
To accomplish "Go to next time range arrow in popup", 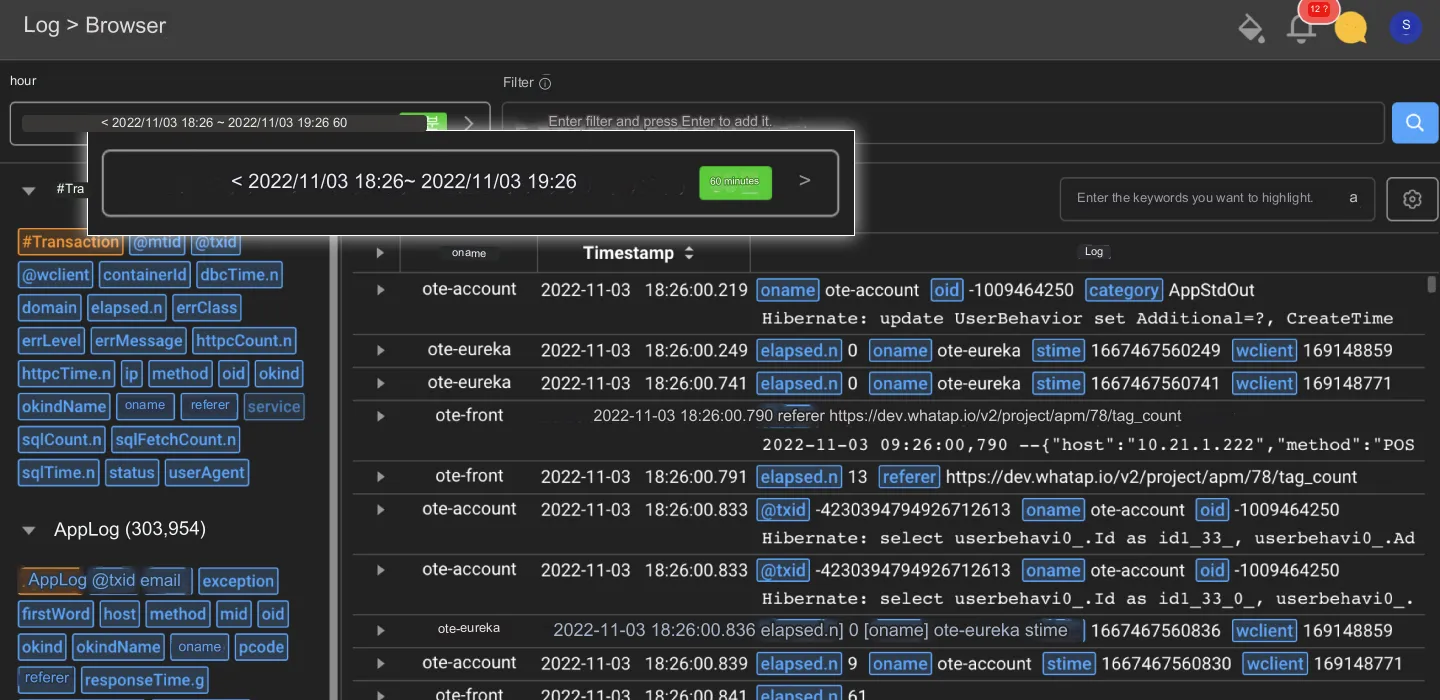I will pyautogui.click(x=805, y=181).
